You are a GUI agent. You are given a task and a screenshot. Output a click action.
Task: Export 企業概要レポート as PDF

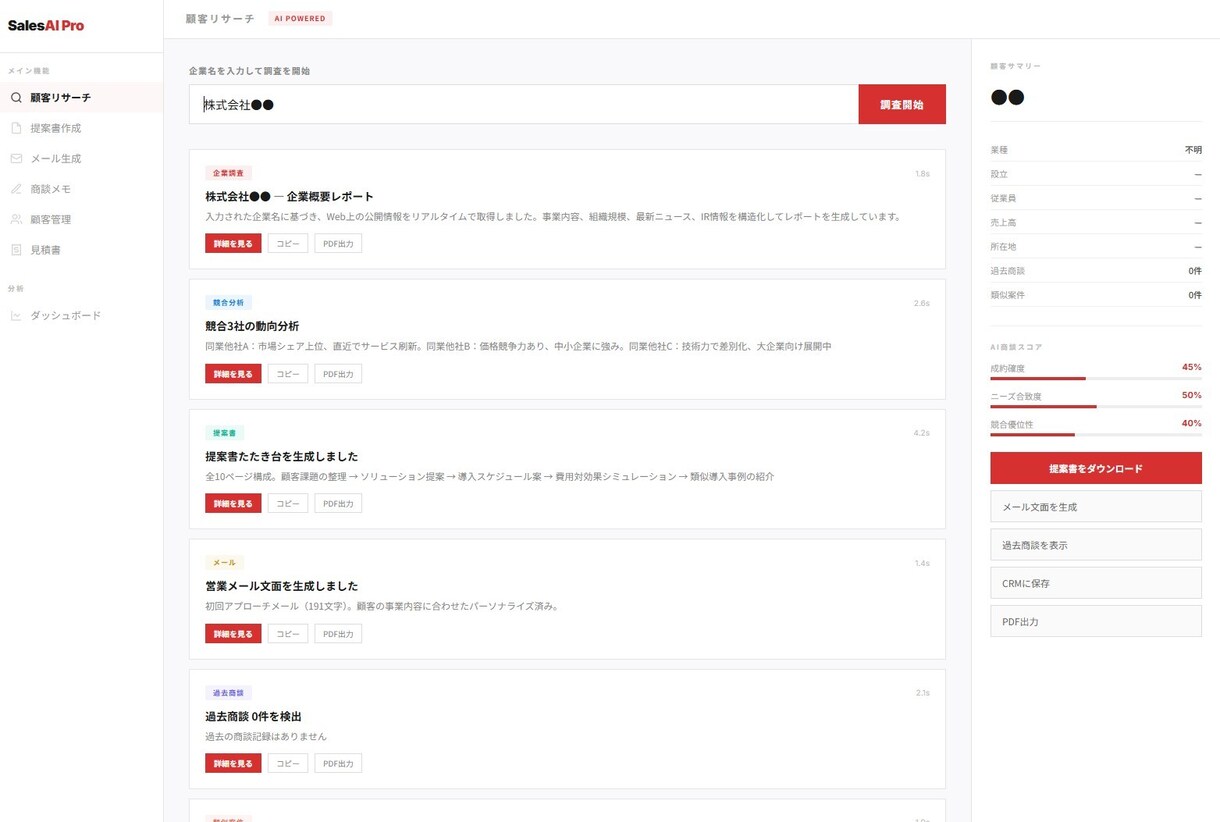pyautogui.click(x=338, y=243)
